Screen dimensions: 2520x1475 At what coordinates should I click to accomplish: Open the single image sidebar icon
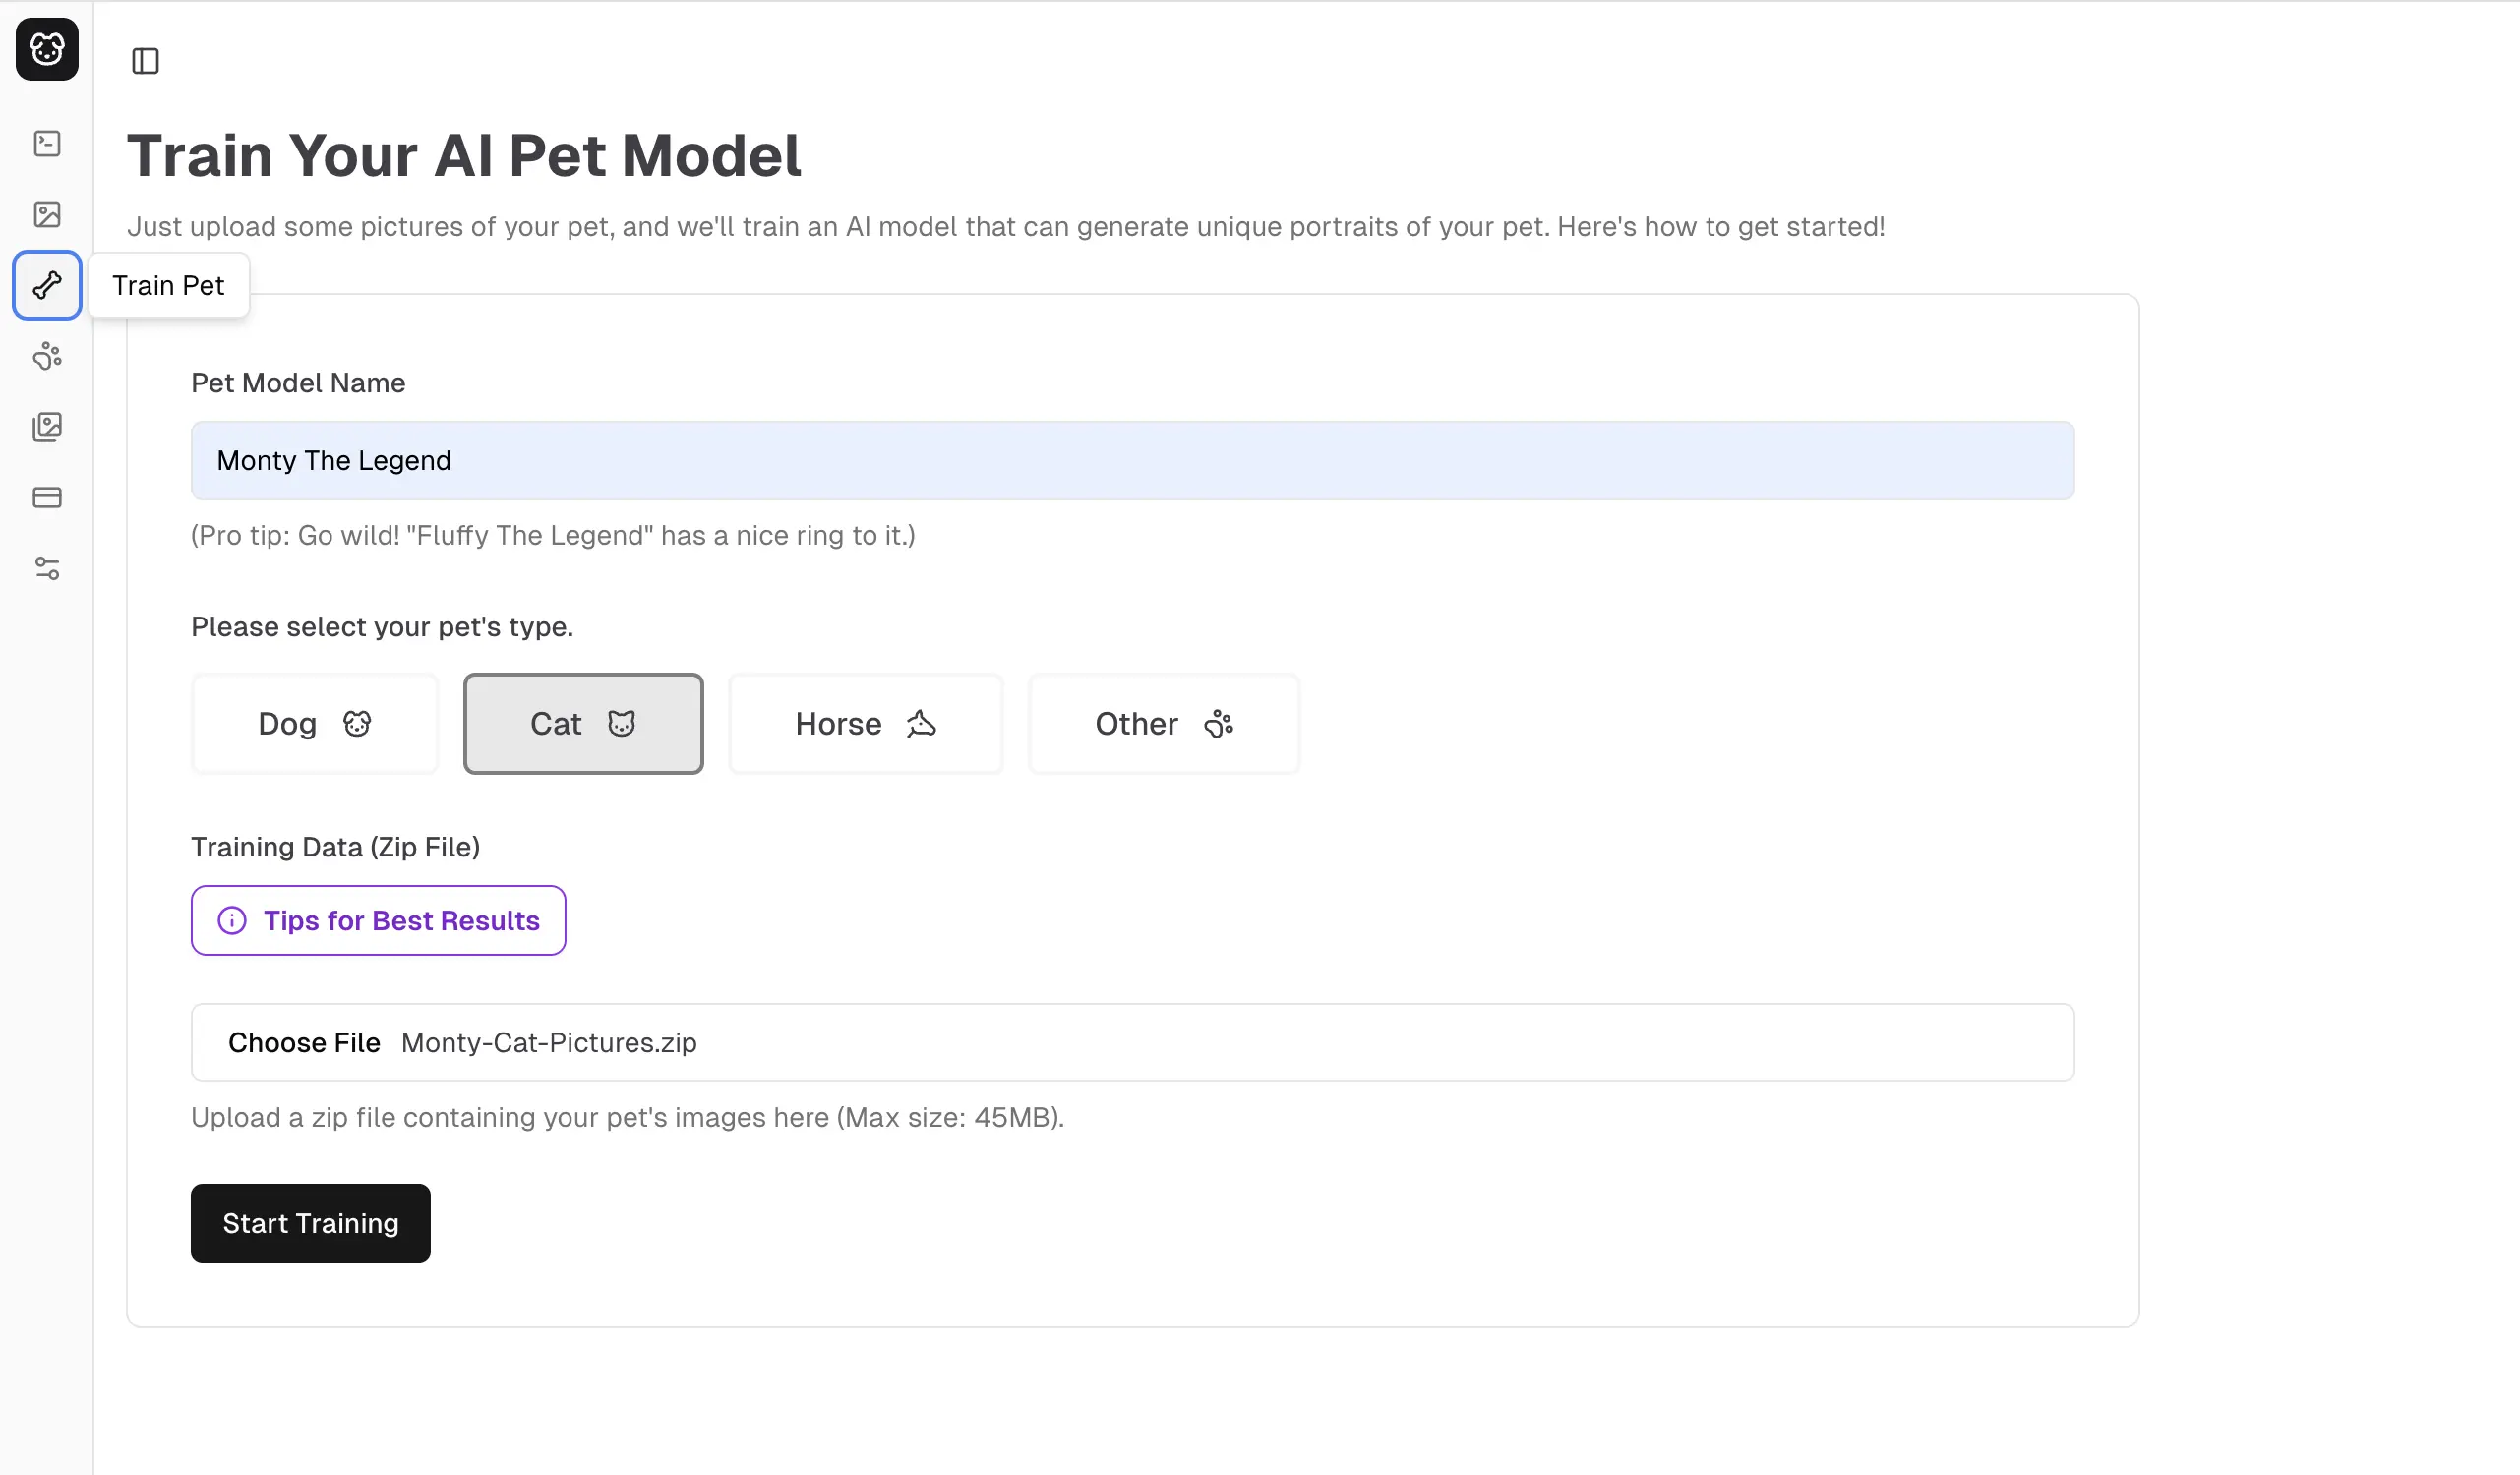click(x=47, y=214)
